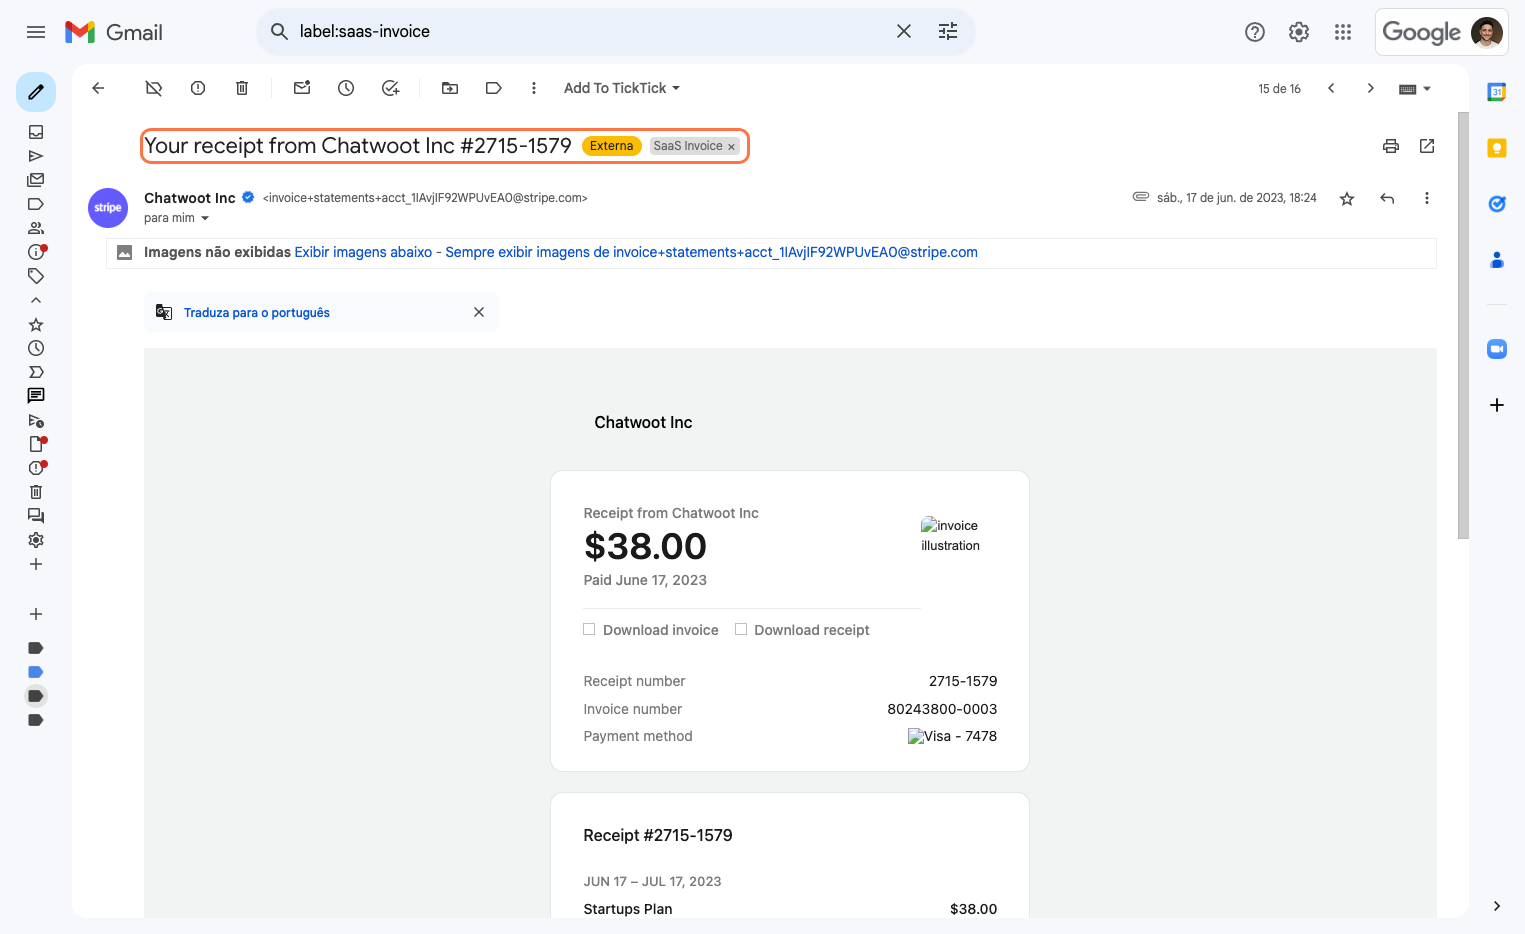Open the Gmail main menu hamburger
Viewport: 1525px width, 934px height.
coord(36,32)
